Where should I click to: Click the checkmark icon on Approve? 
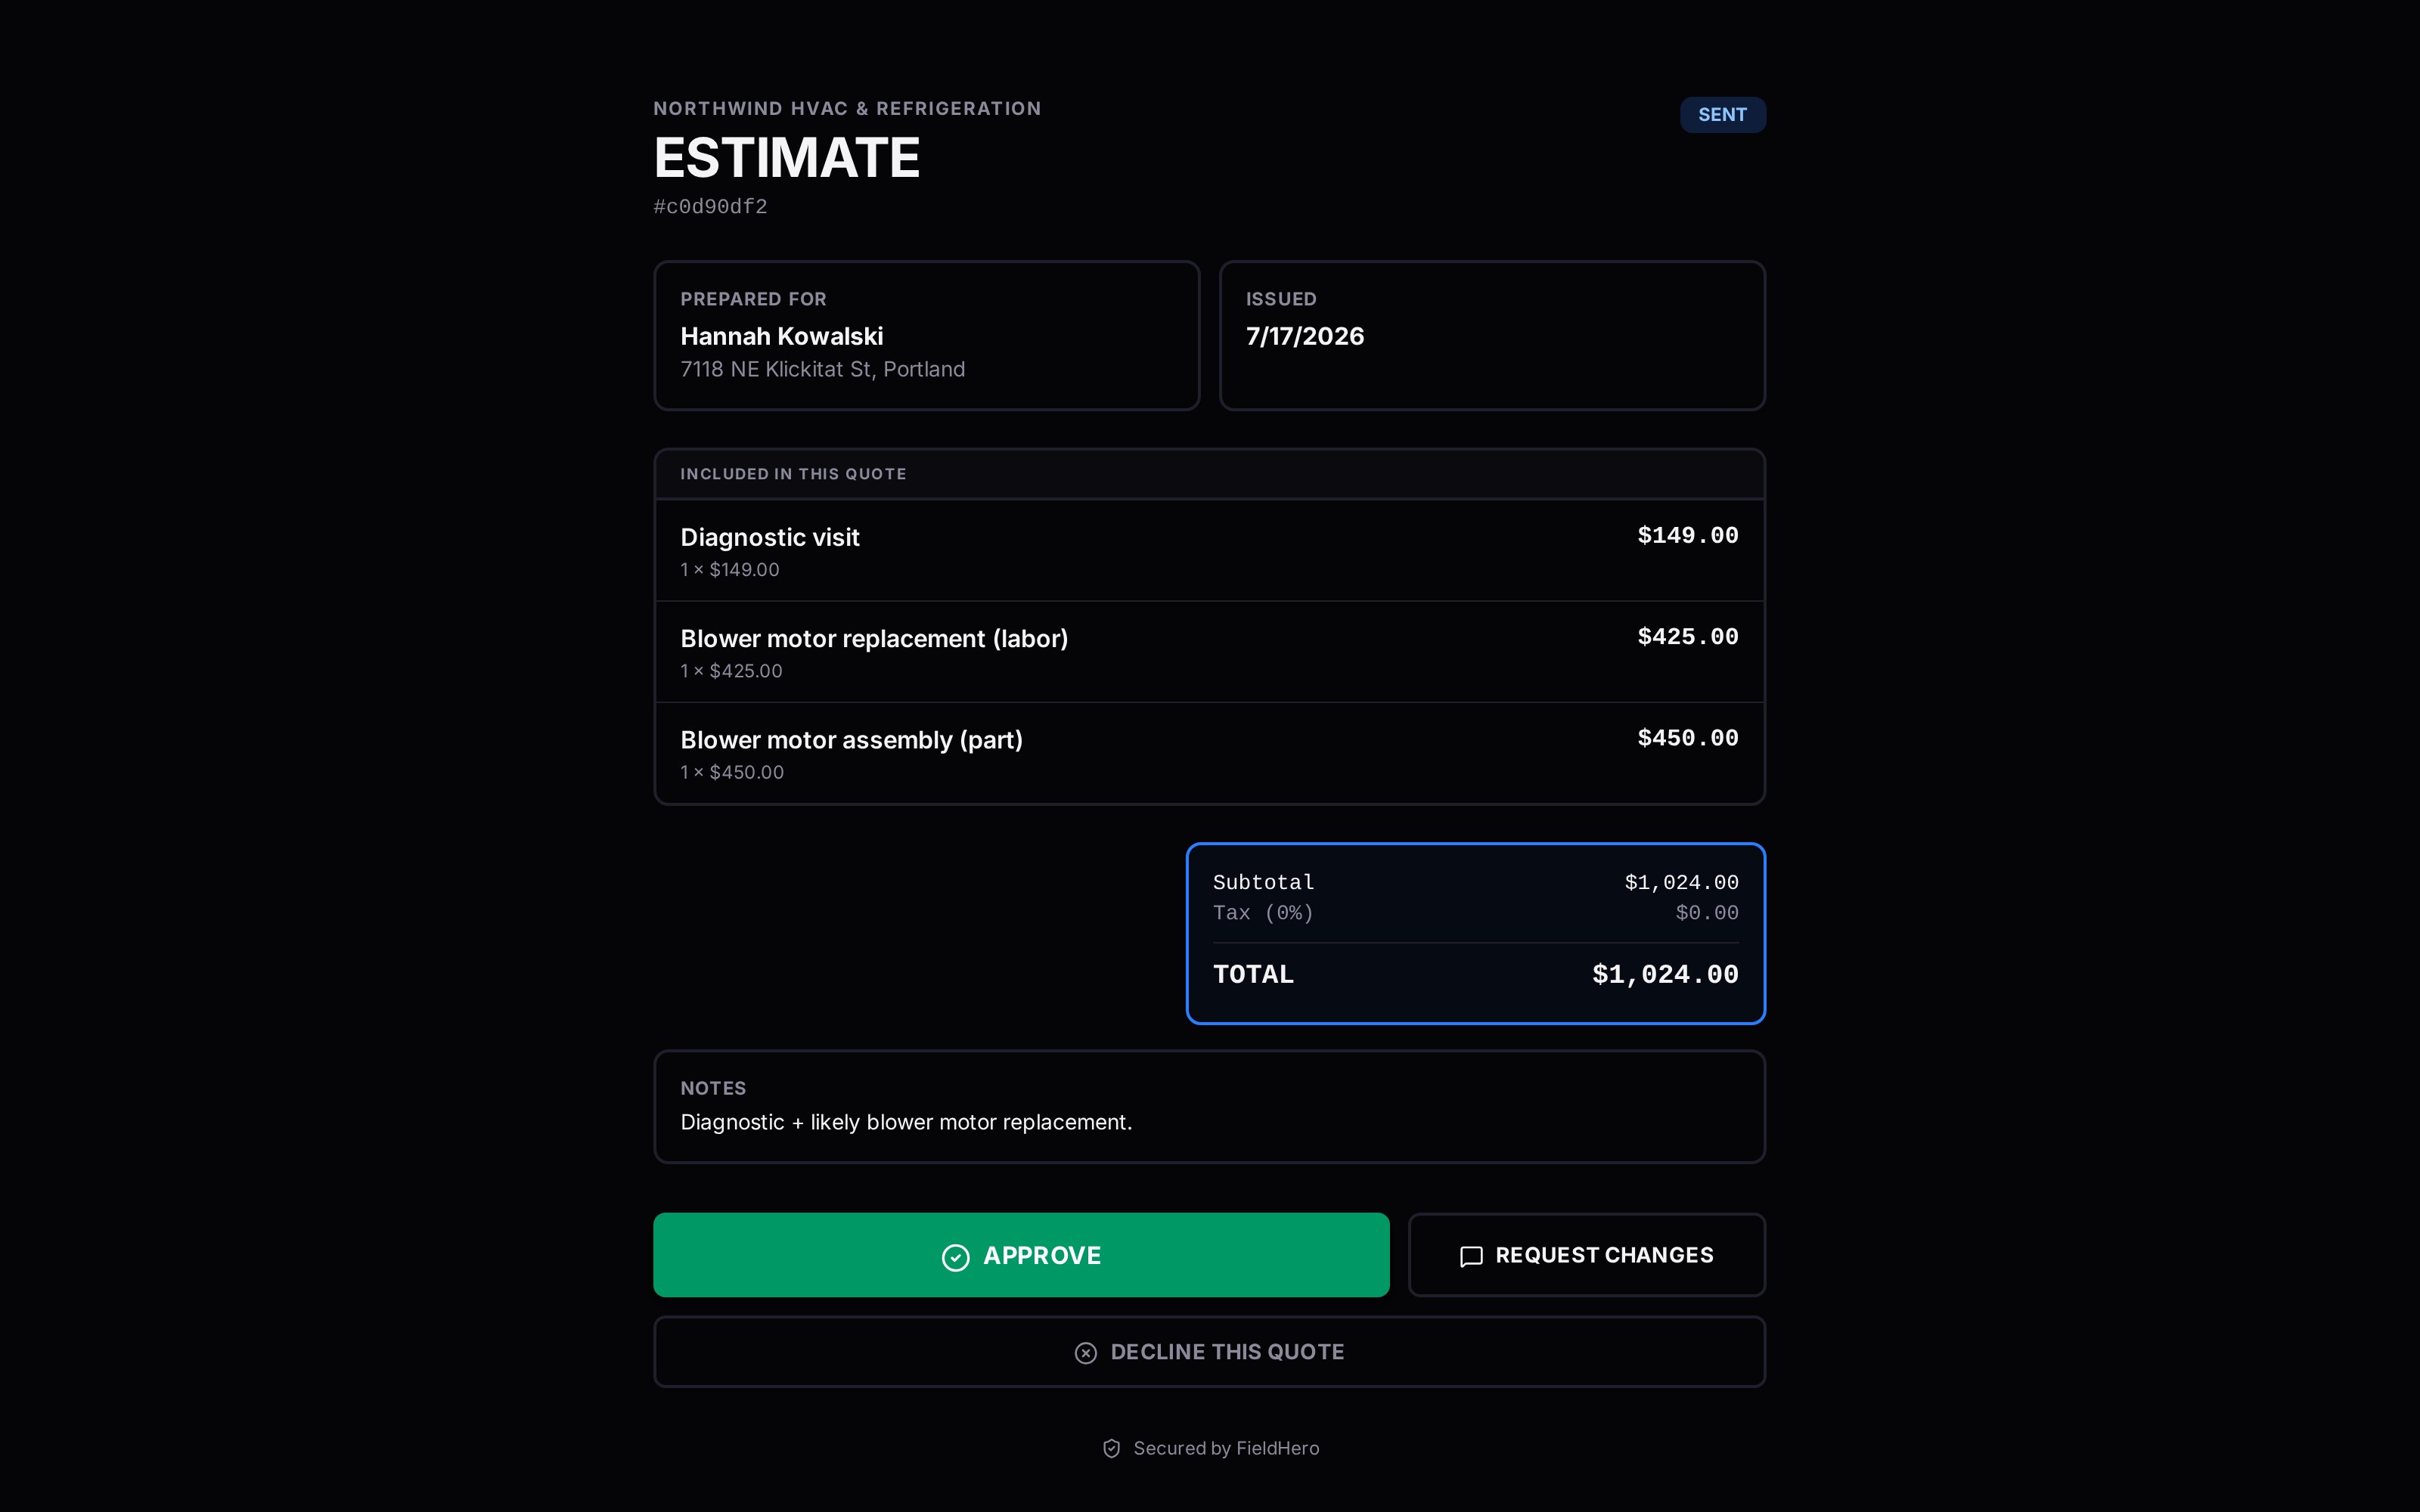pos(955,1257)
